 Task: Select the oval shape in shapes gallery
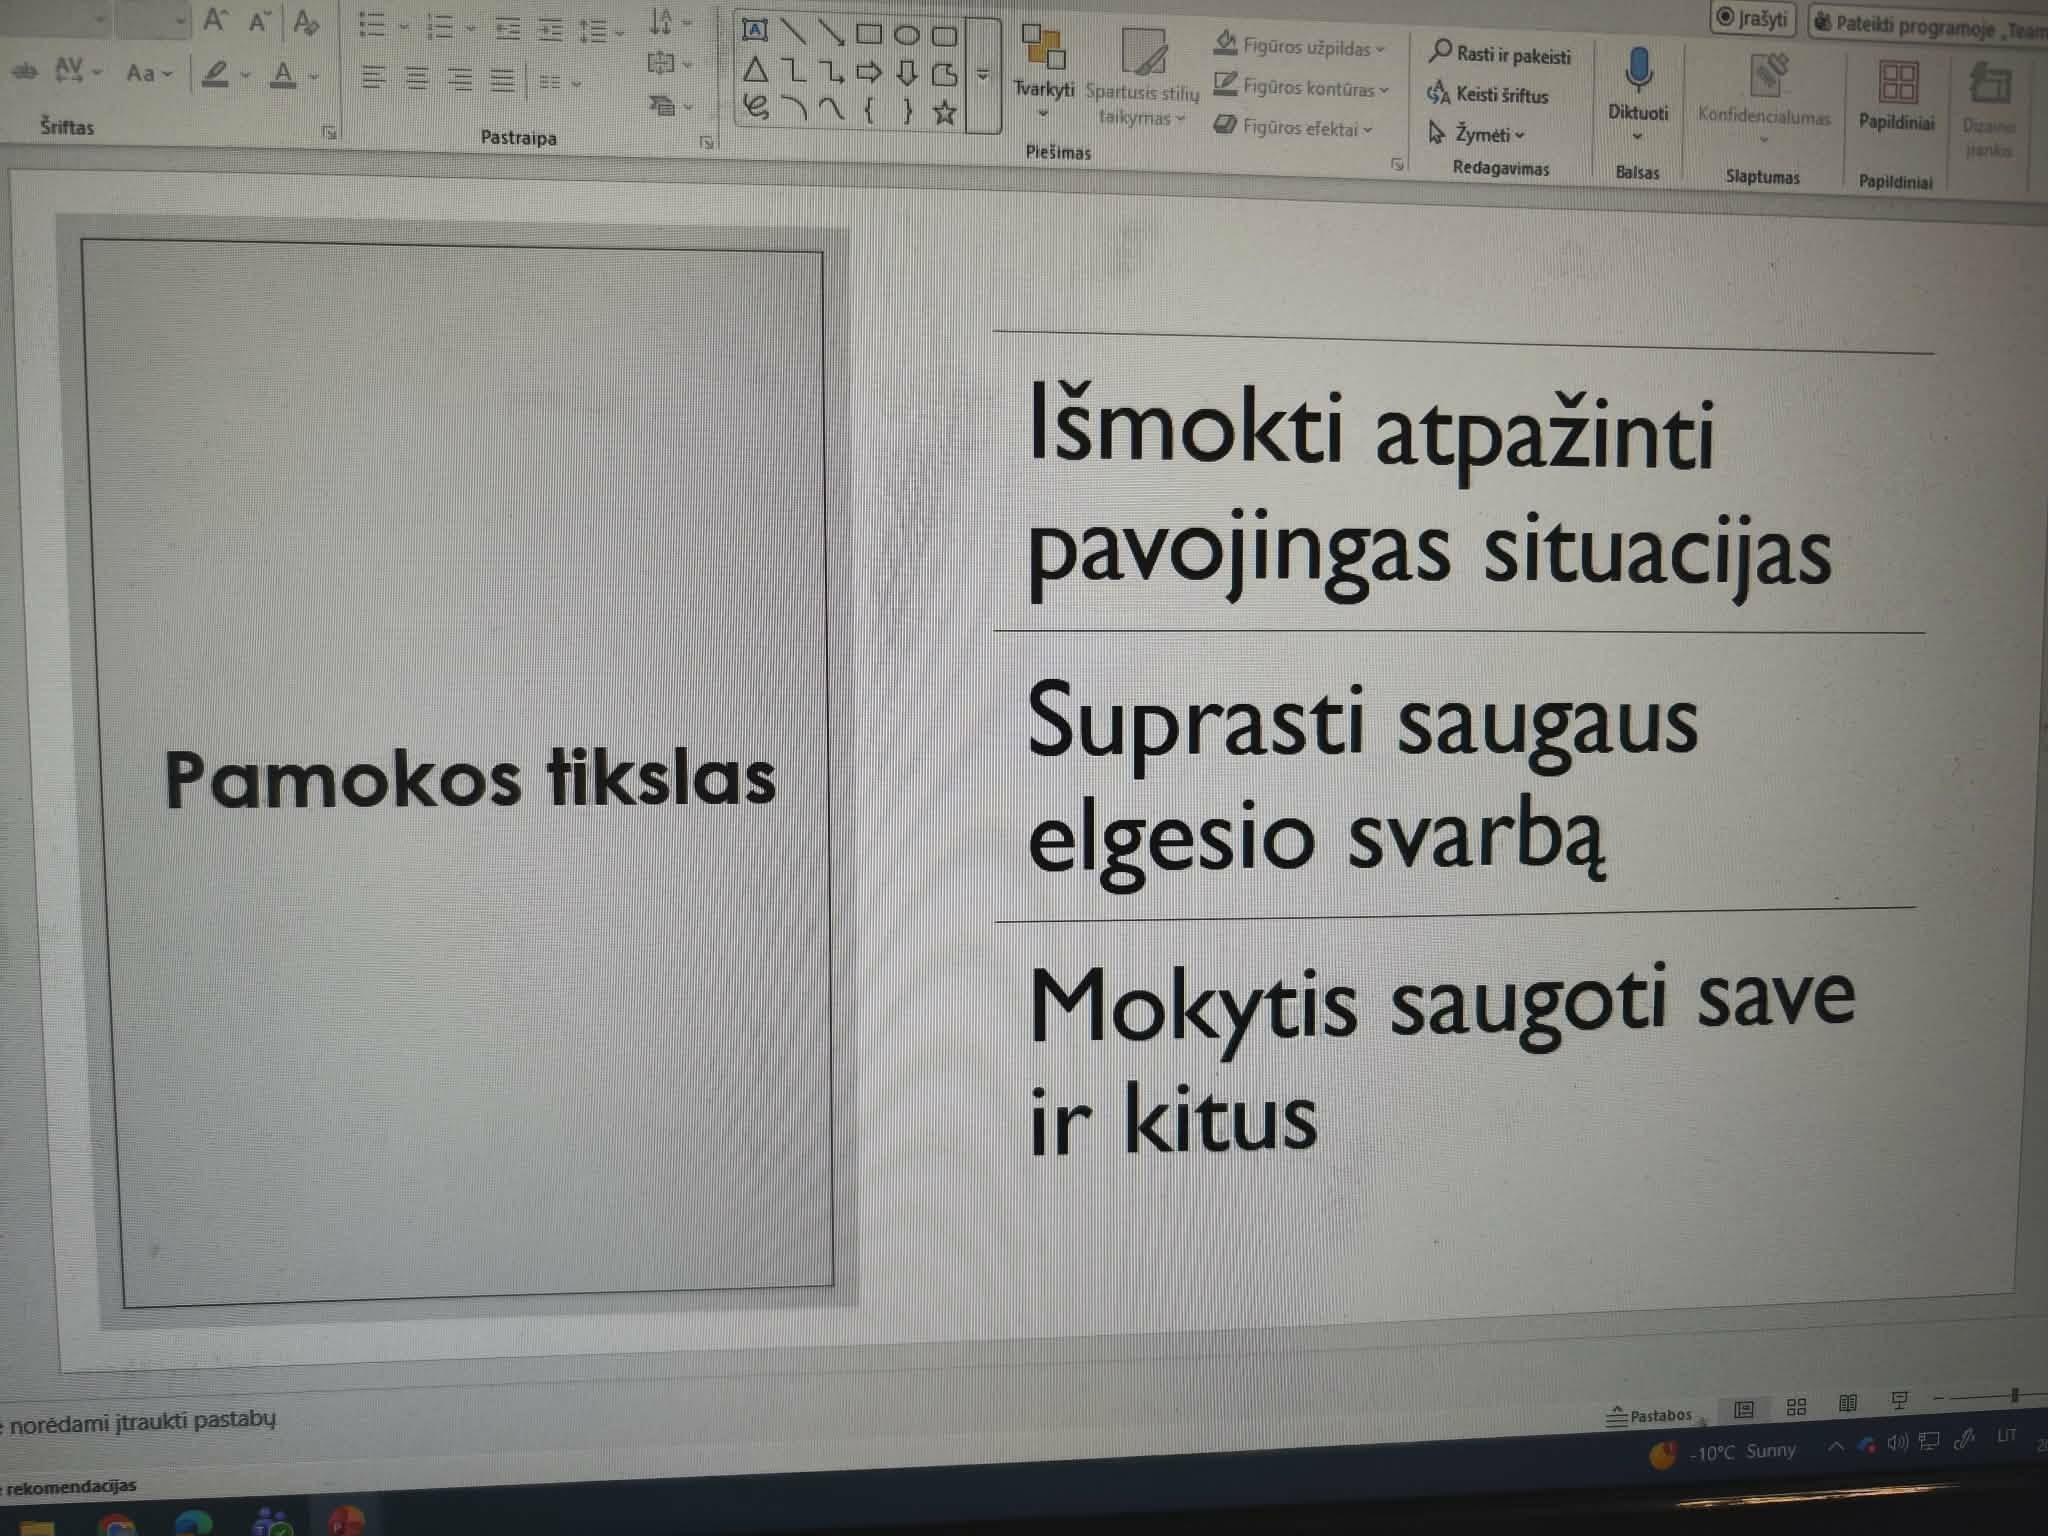click(x=907, y=35)
